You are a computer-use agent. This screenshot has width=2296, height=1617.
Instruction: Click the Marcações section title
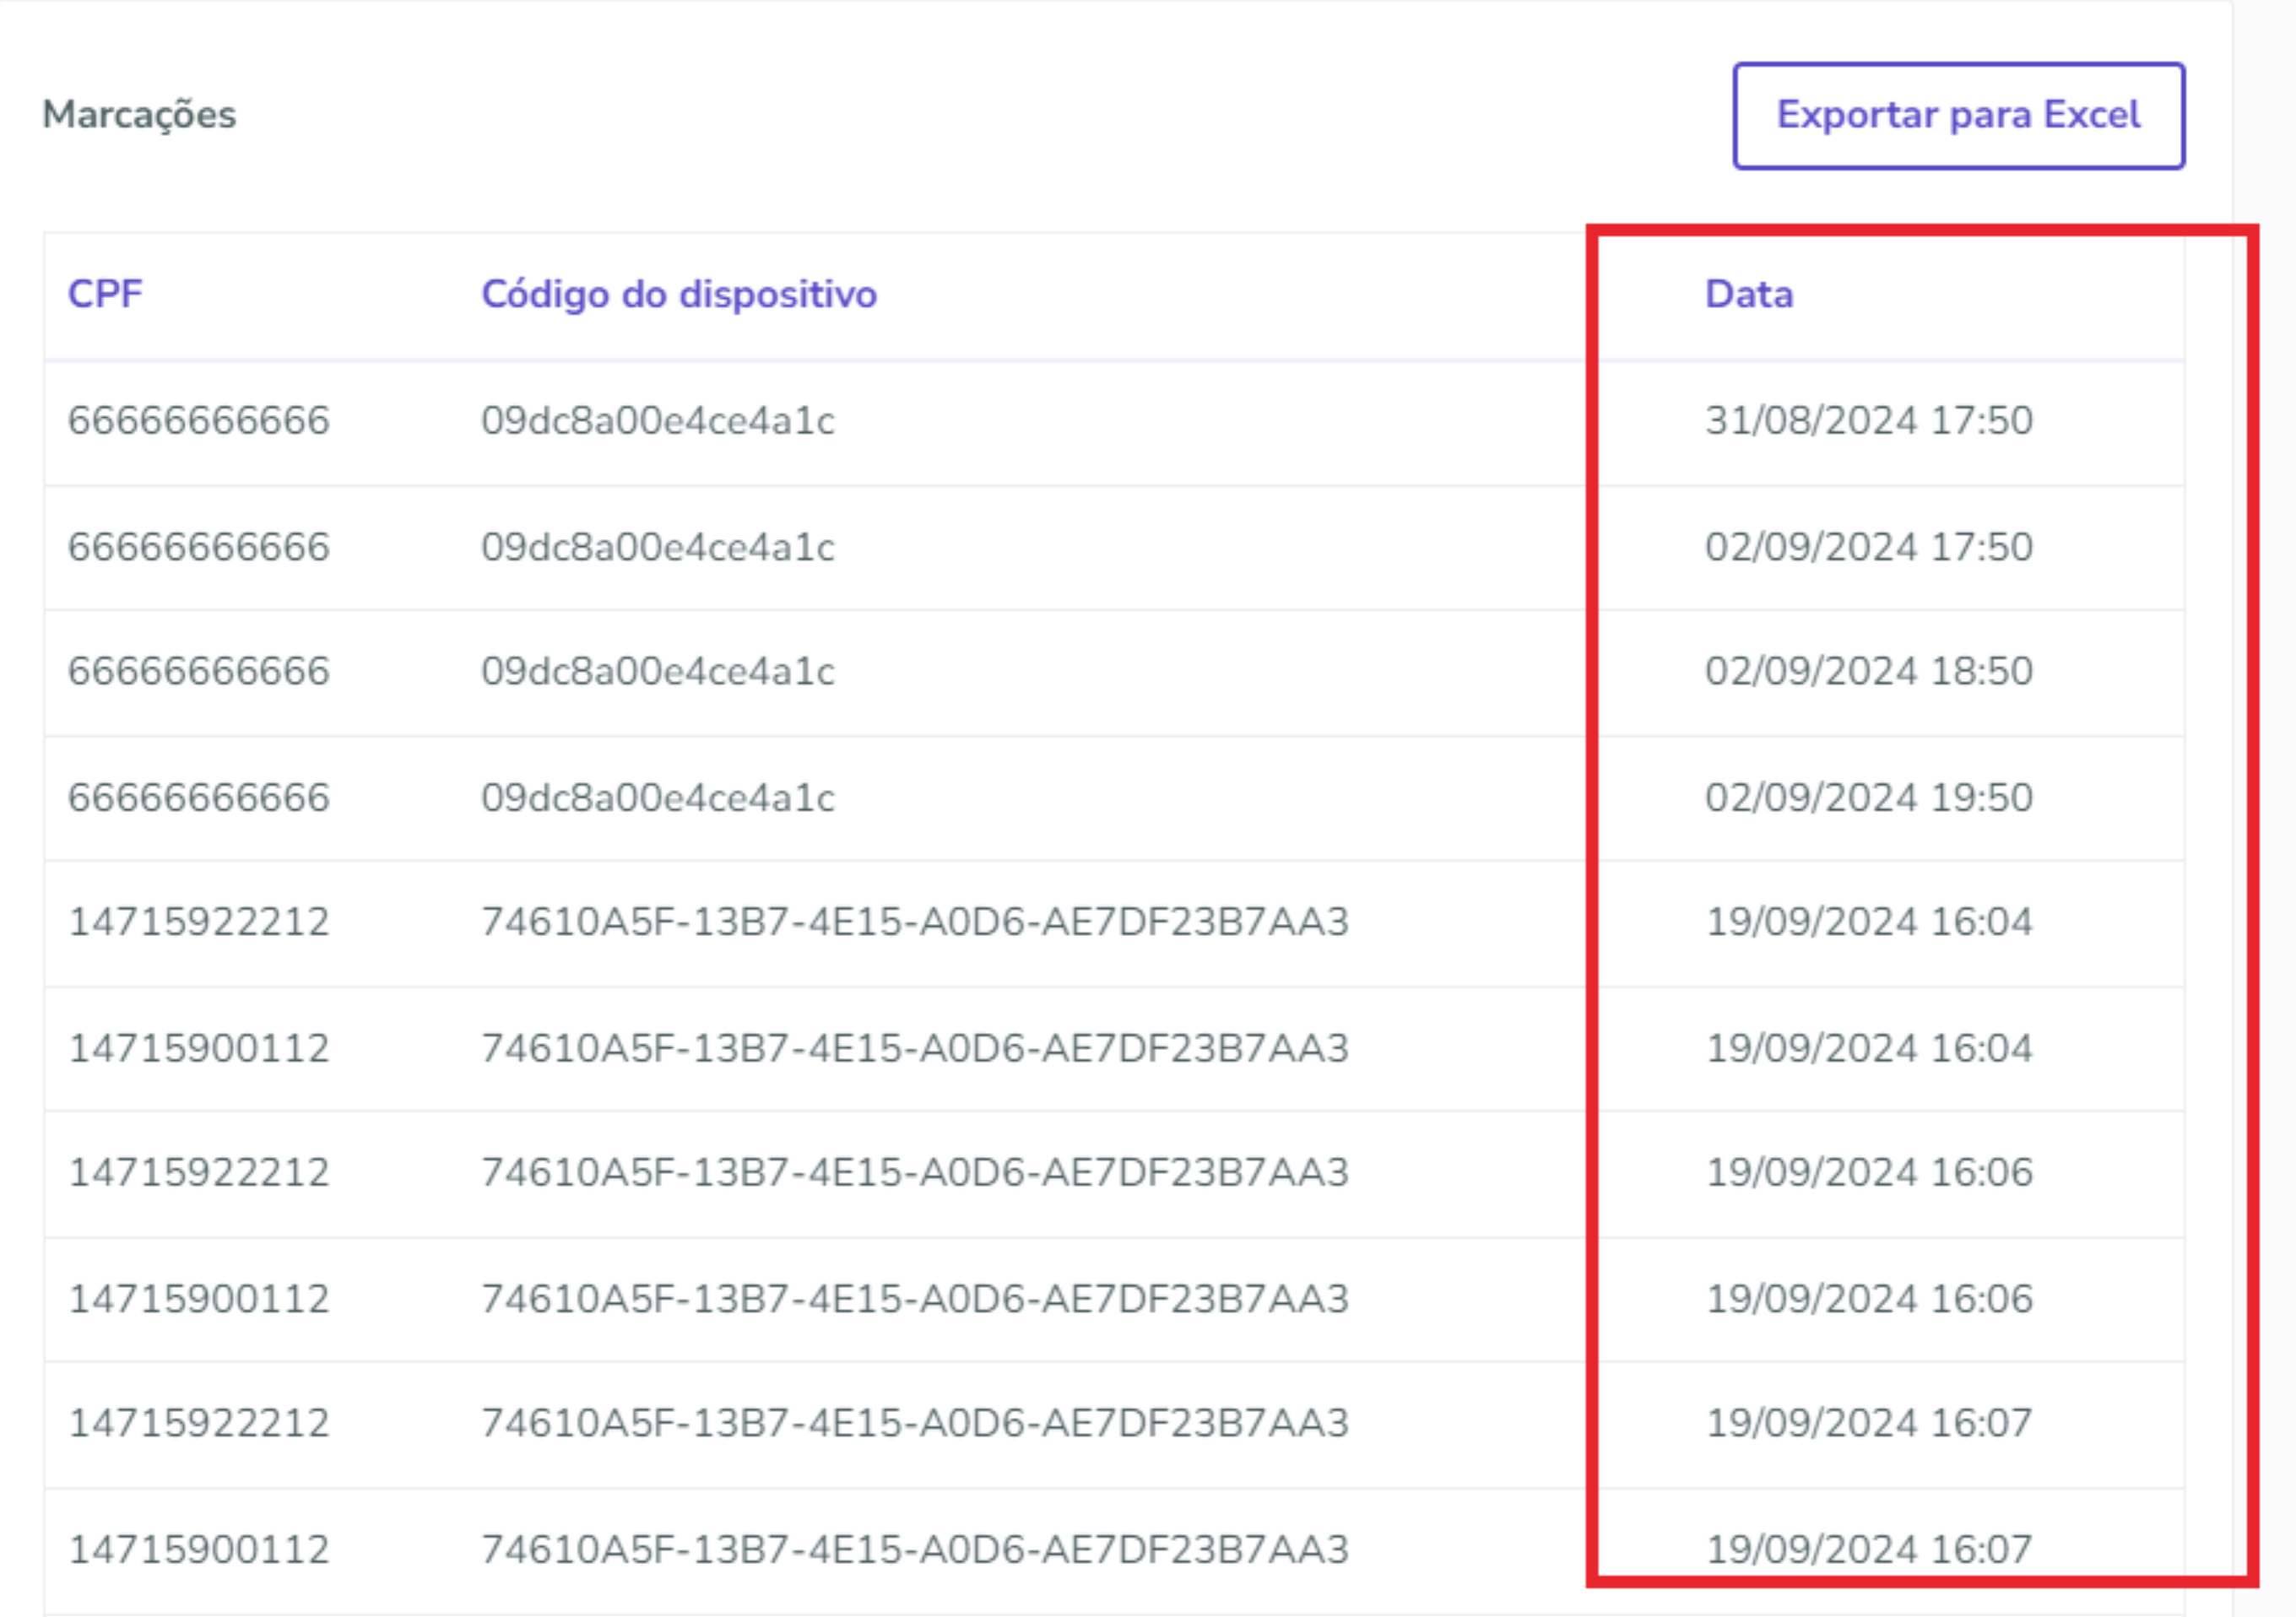pos(139,115)
